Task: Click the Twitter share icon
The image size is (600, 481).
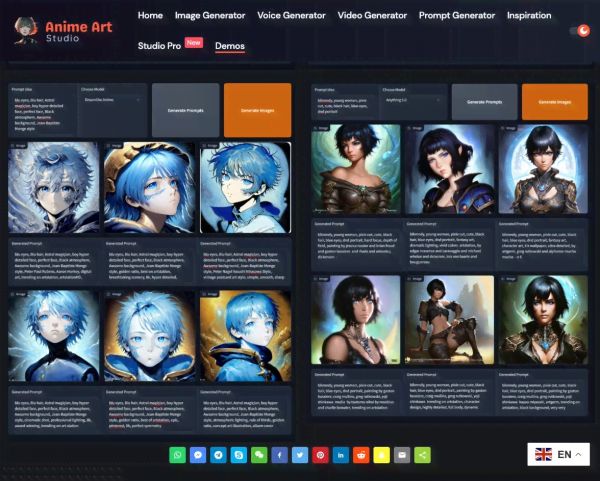Action: [300, 455]
